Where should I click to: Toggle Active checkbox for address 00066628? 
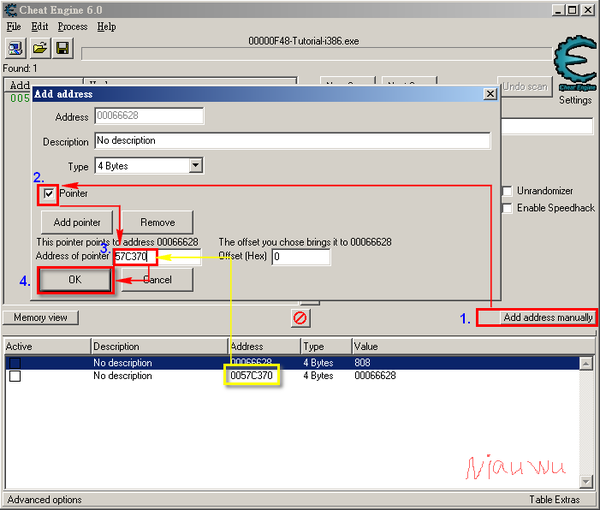(15, 363)
